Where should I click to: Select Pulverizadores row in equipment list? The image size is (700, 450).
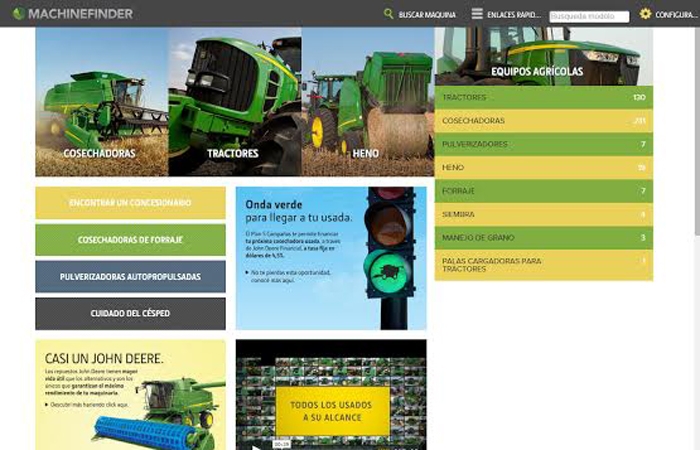tap(544, 144)
